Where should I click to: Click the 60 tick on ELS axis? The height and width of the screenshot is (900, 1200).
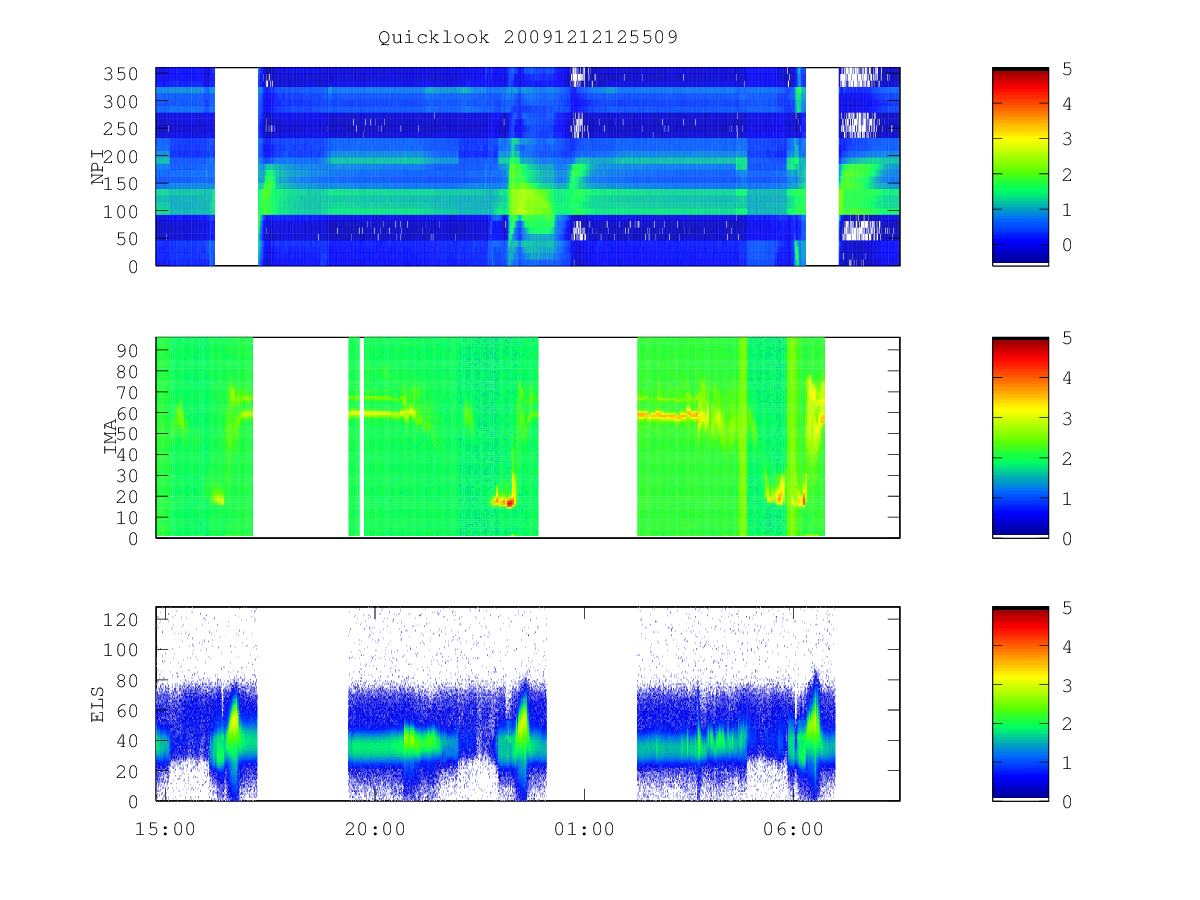point(126,710)
